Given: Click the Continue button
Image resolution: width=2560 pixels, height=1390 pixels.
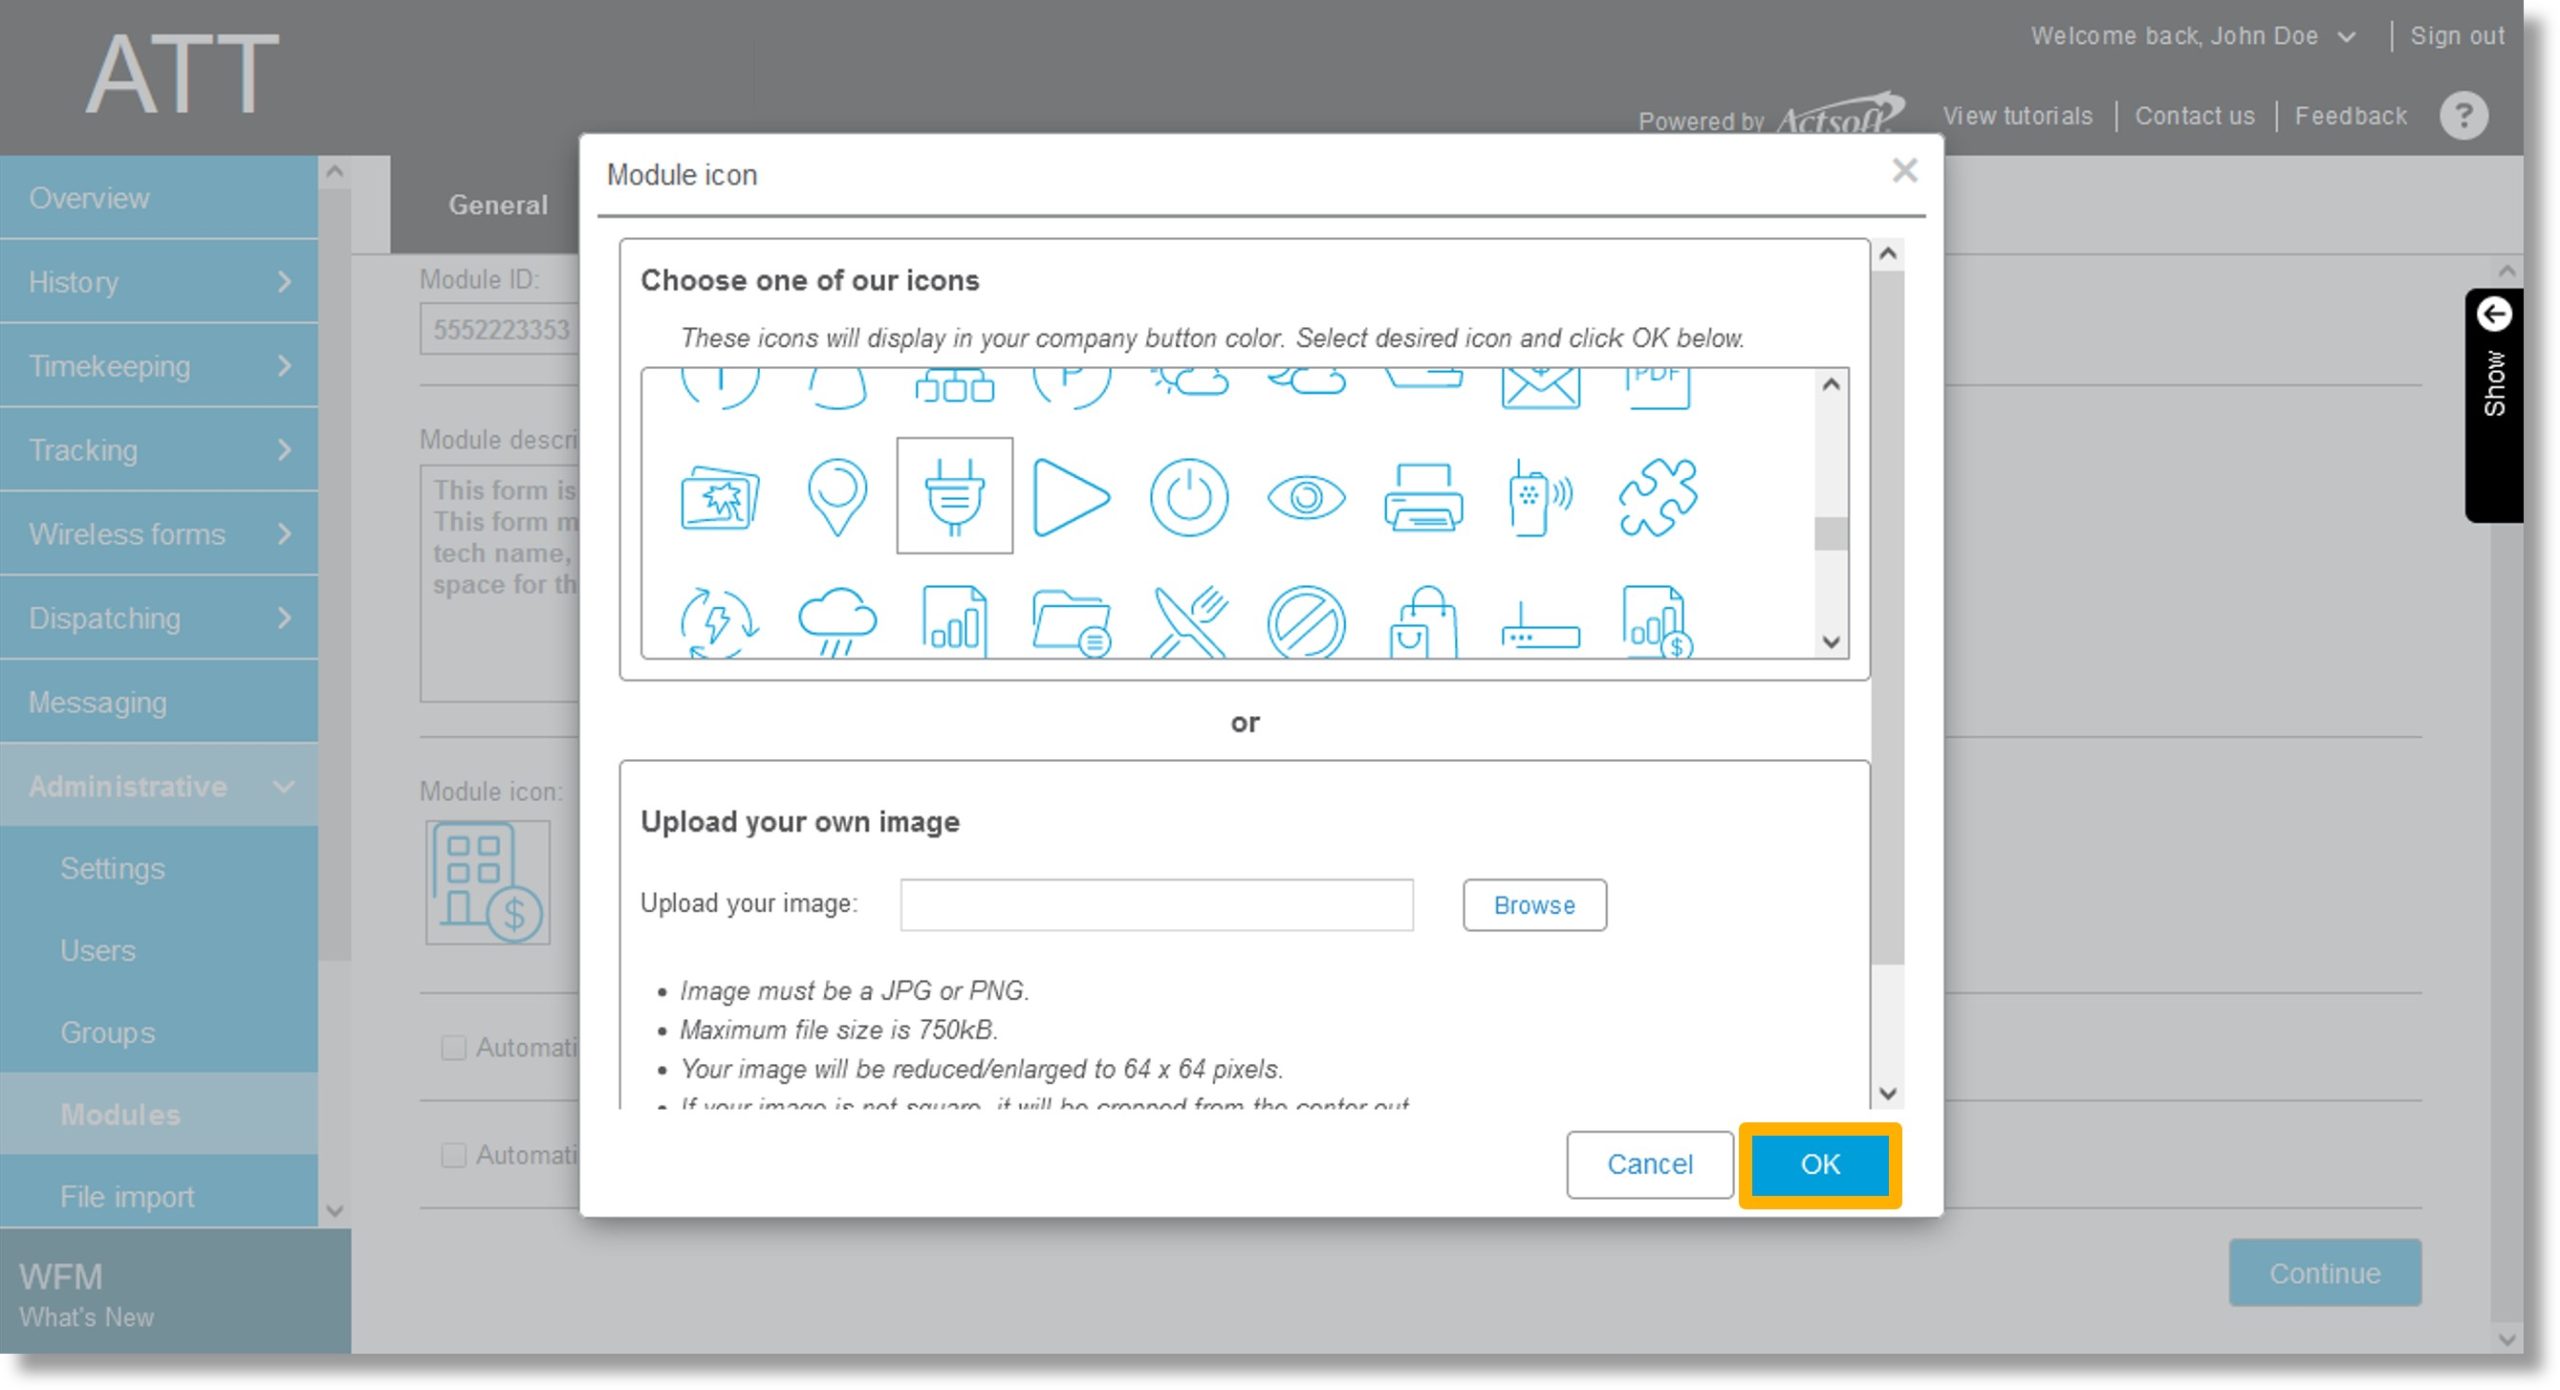Looking at the screenshot, I should coord(2324,1273).
